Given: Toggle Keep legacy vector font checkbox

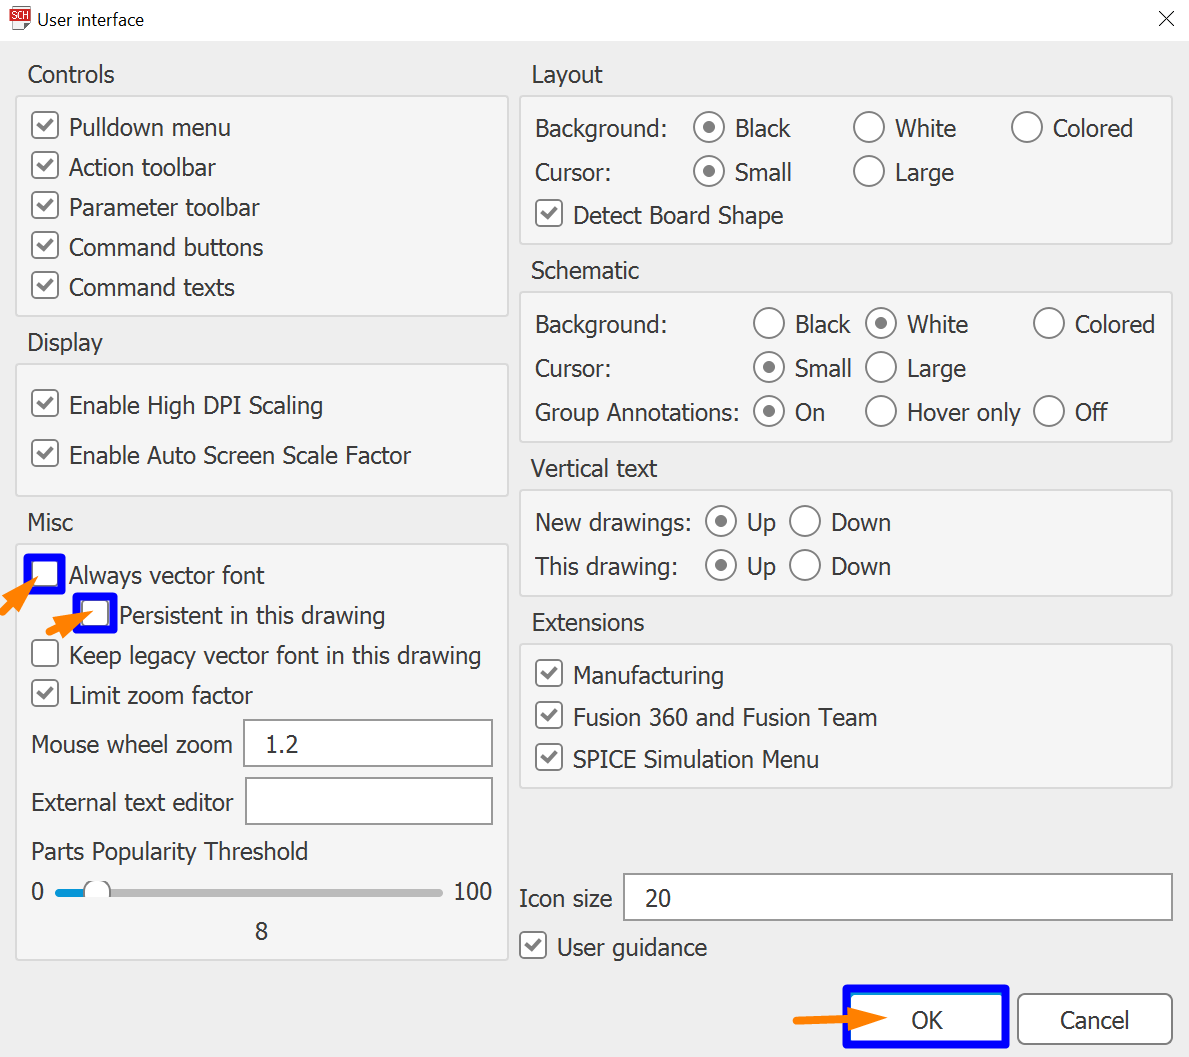Looking at the screenshot, I should [45, 654].
